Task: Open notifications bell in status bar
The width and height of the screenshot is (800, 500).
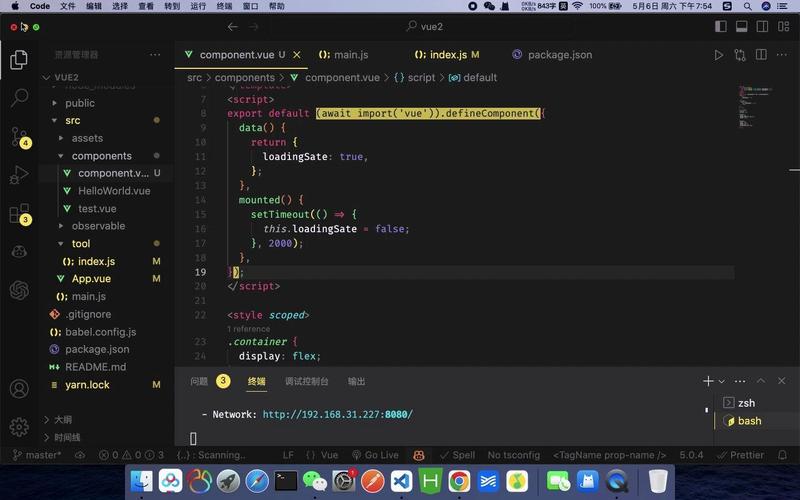Action: (782, 455)
